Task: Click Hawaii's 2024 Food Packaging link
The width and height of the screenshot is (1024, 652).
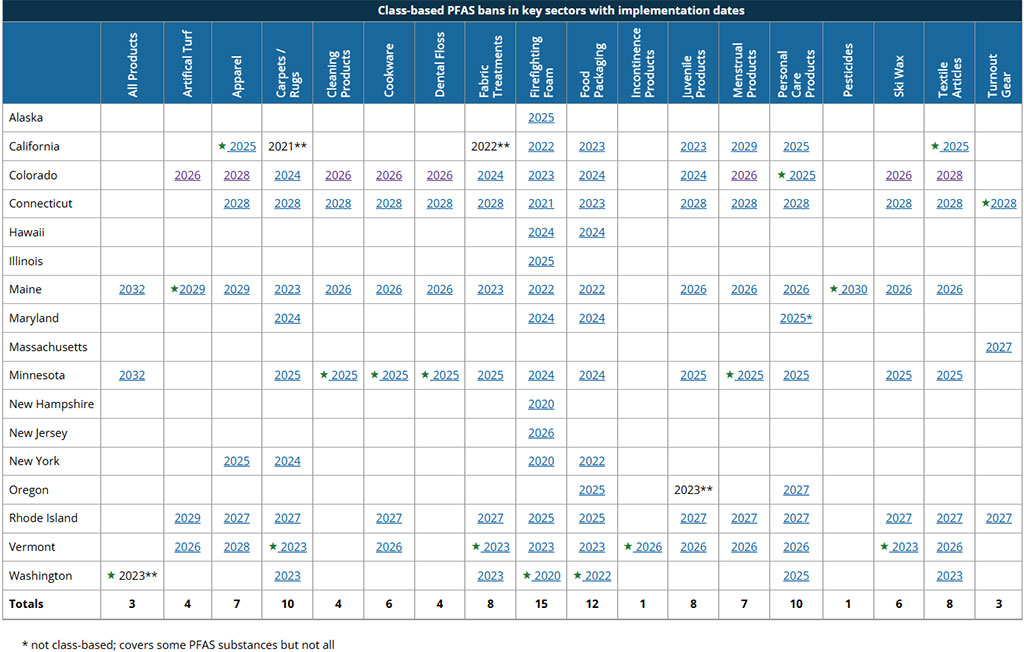Action: point(592,233)
